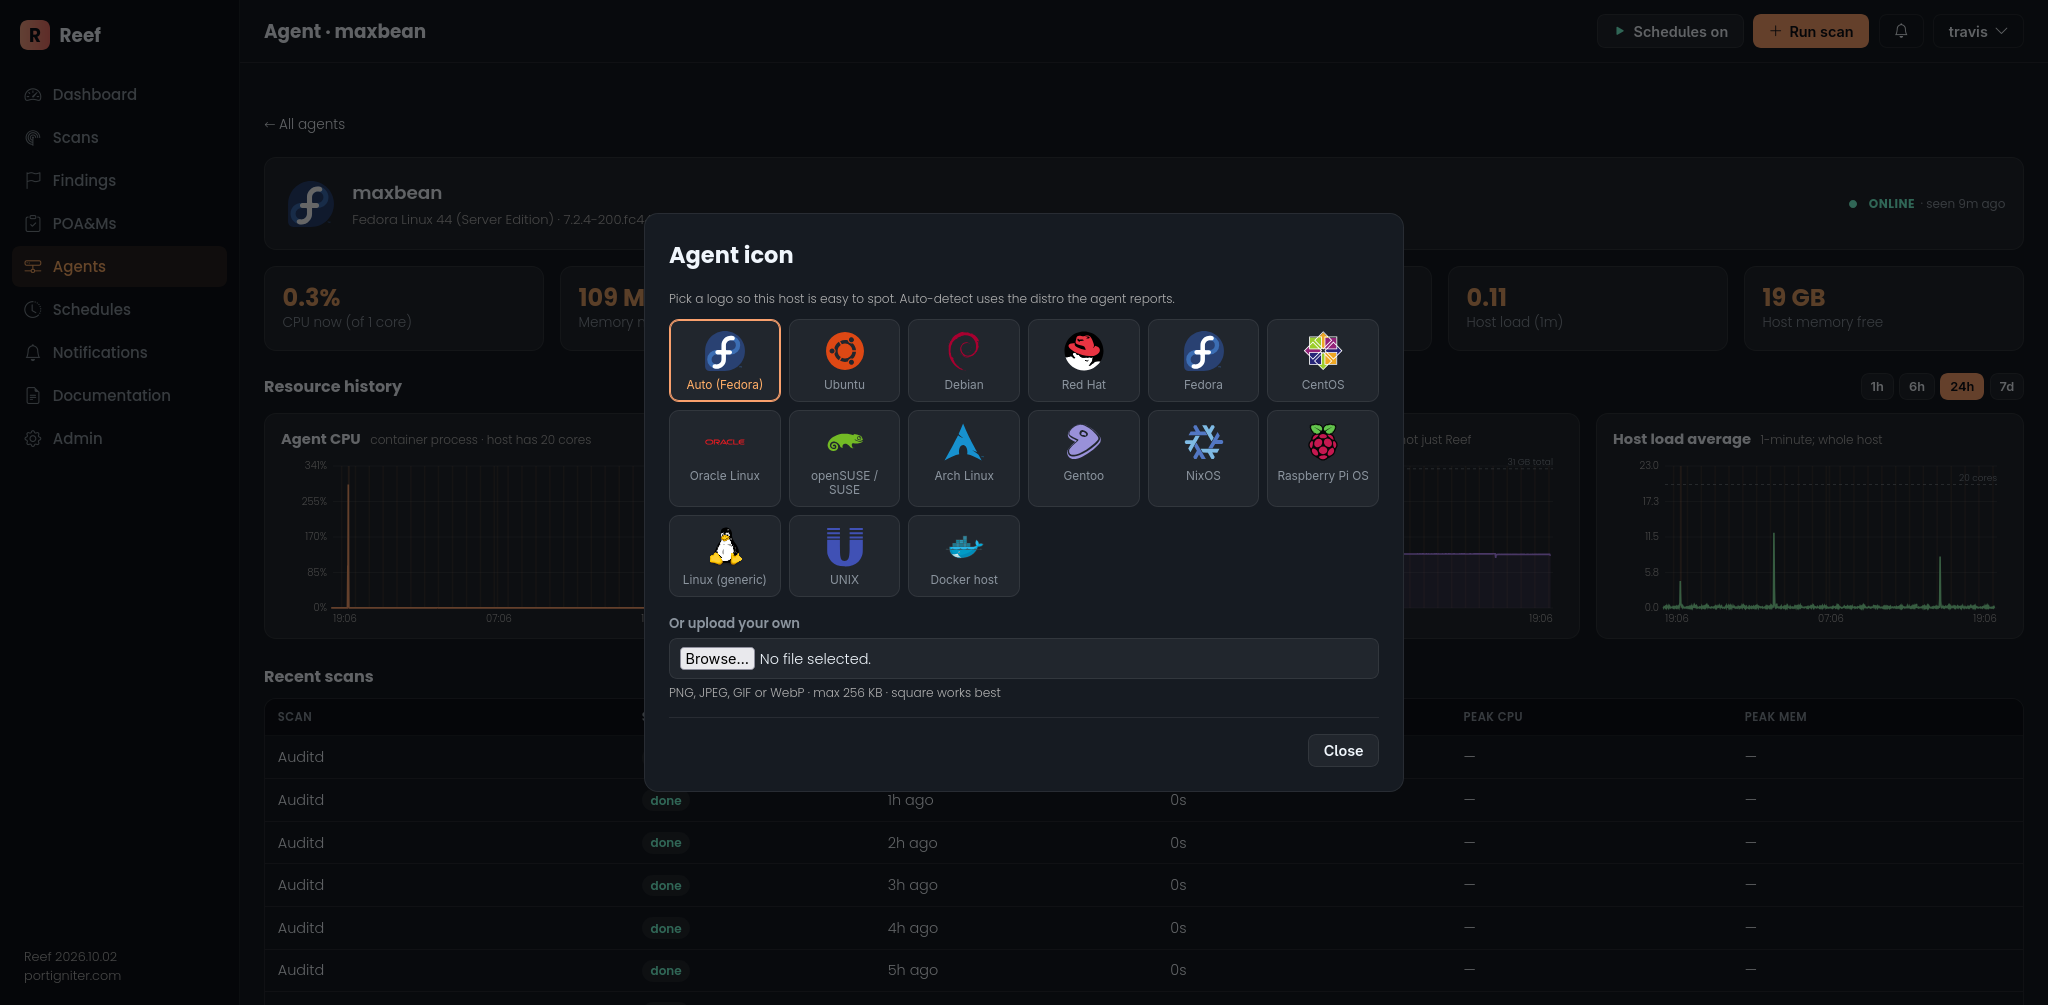Image resolution: width=2048 pixels, height=1005 pixels.
Task: Open the travis user dropdown
Action: [1977, 31]
